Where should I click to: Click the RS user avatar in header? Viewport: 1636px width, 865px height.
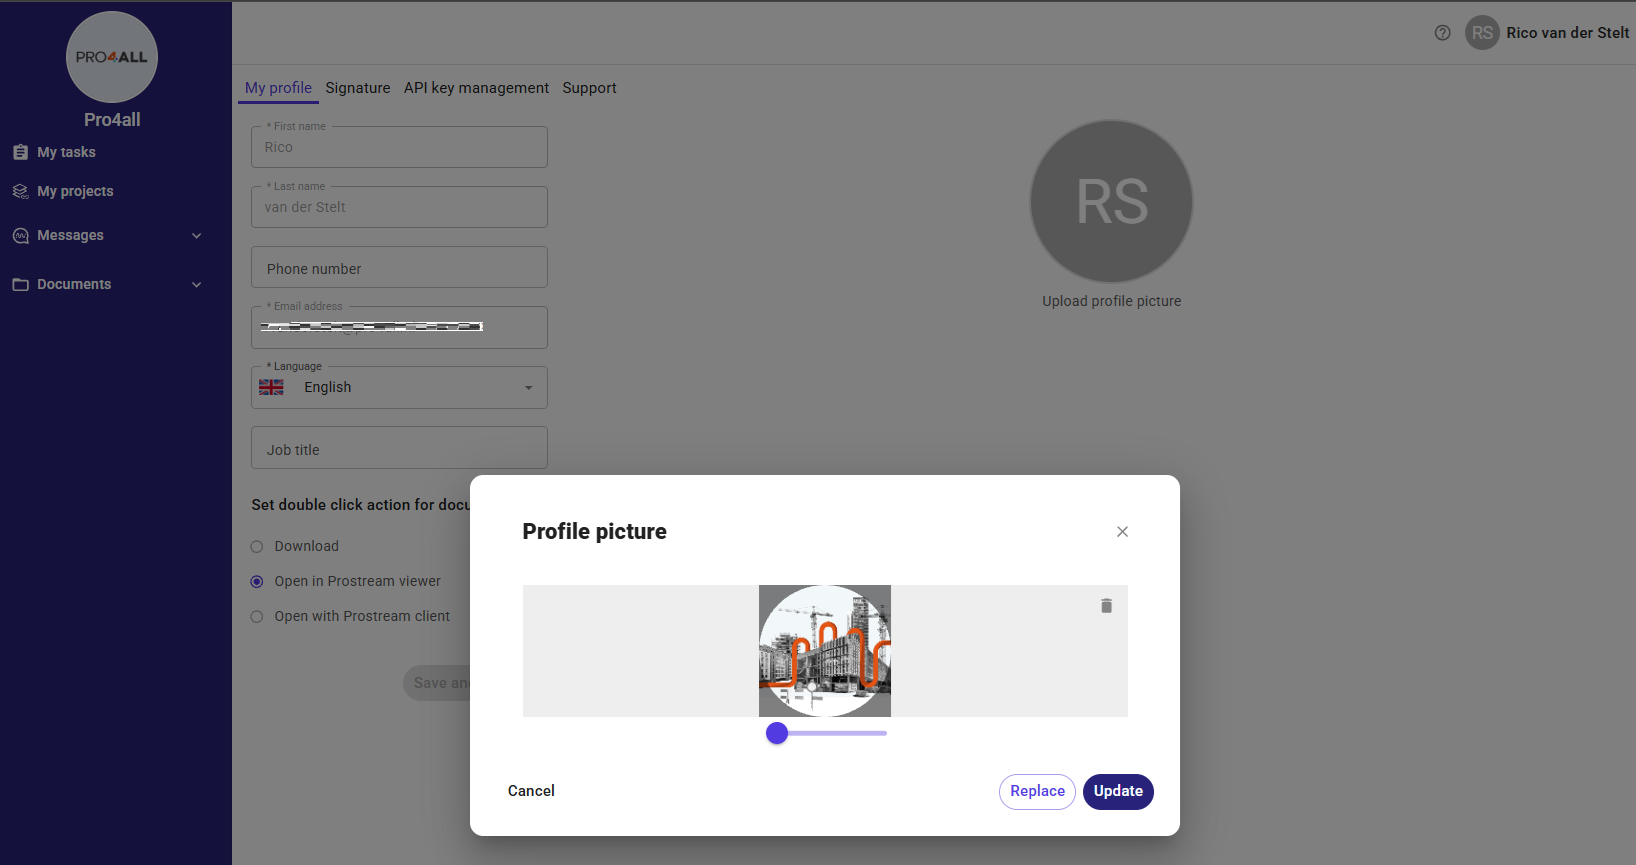pyautogui.click(x=1482, y=33)
